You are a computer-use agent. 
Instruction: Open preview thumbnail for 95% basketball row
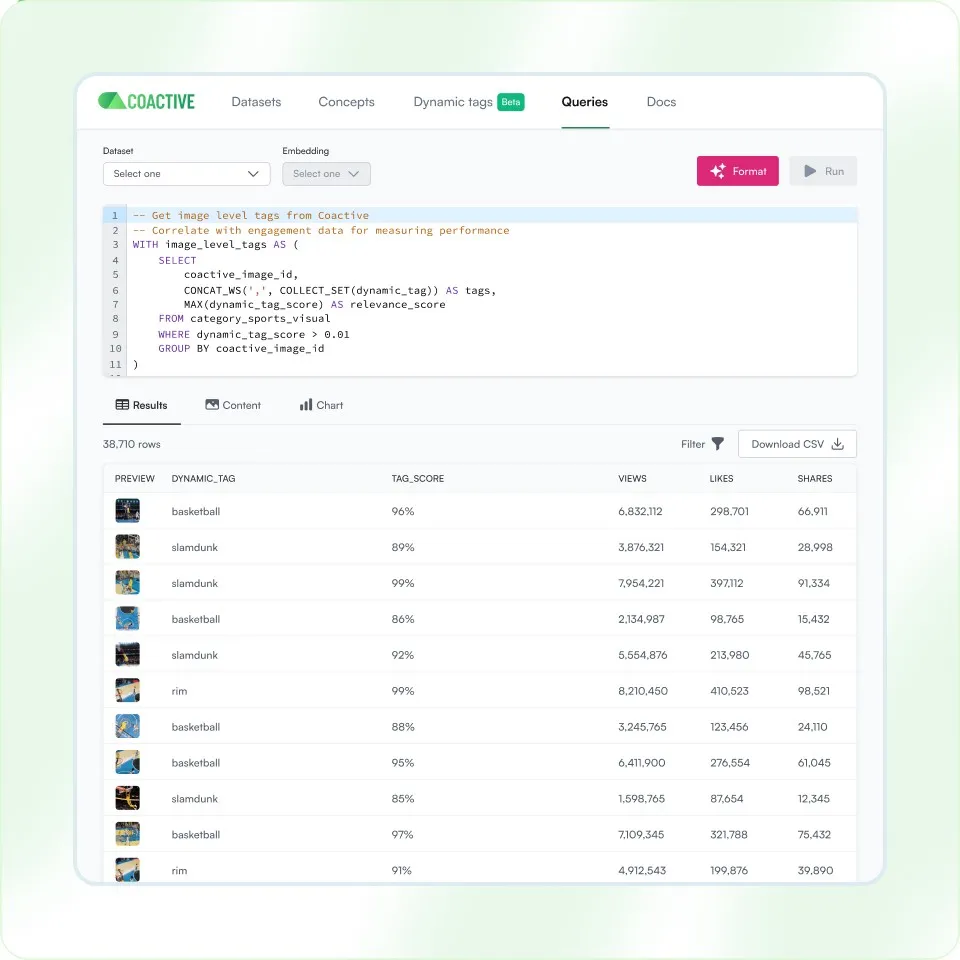[x=127, y=763]
